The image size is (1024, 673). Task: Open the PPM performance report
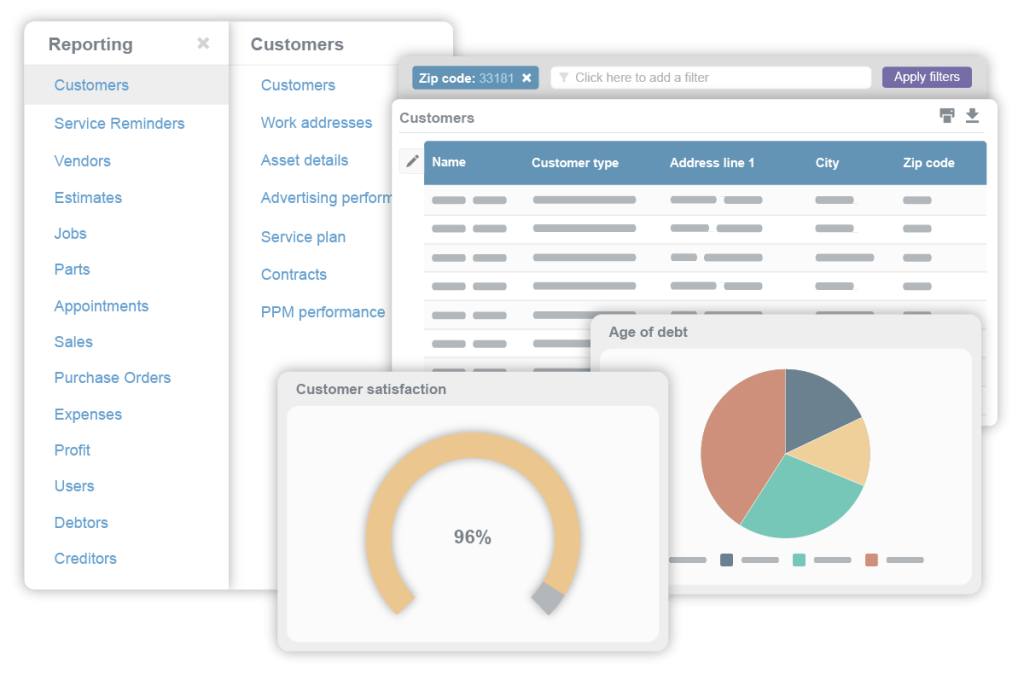[323, 312]
